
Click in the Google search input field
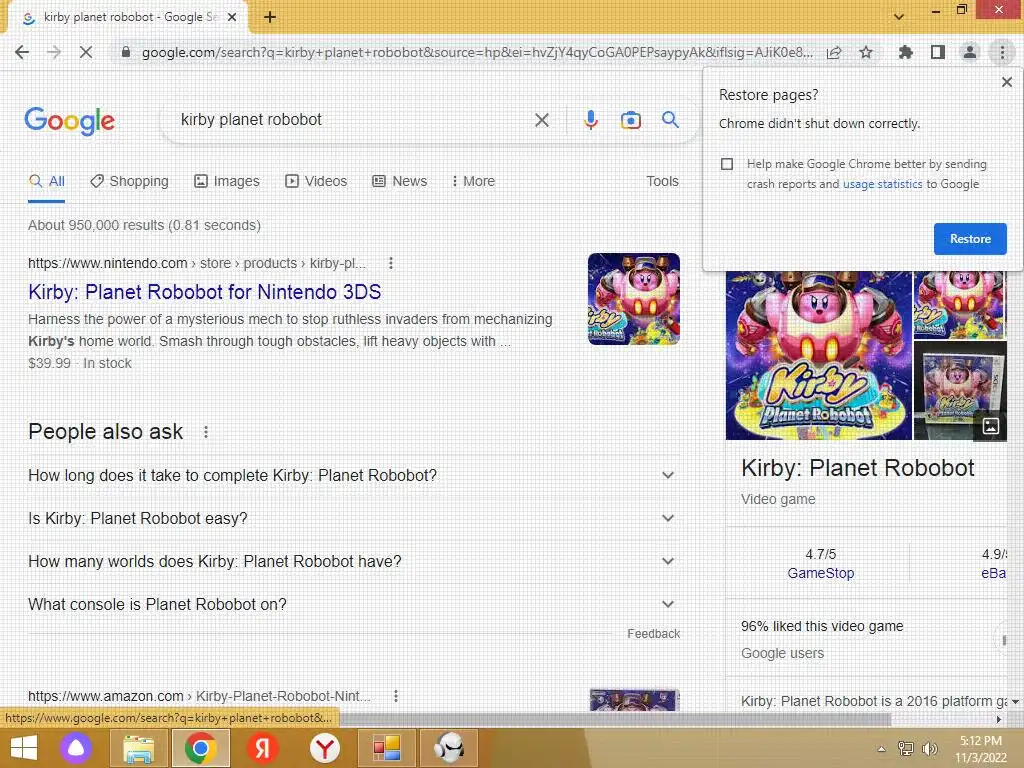[x=353, y=120]
